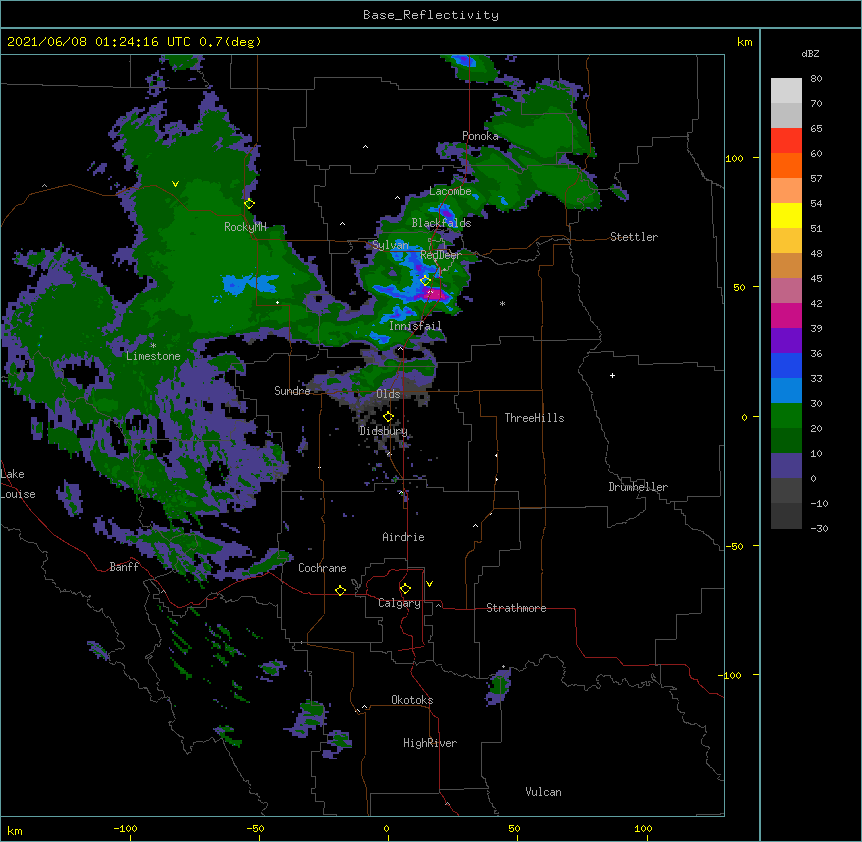Select the yellow diamond marker above Calgary label

(405, 589)
